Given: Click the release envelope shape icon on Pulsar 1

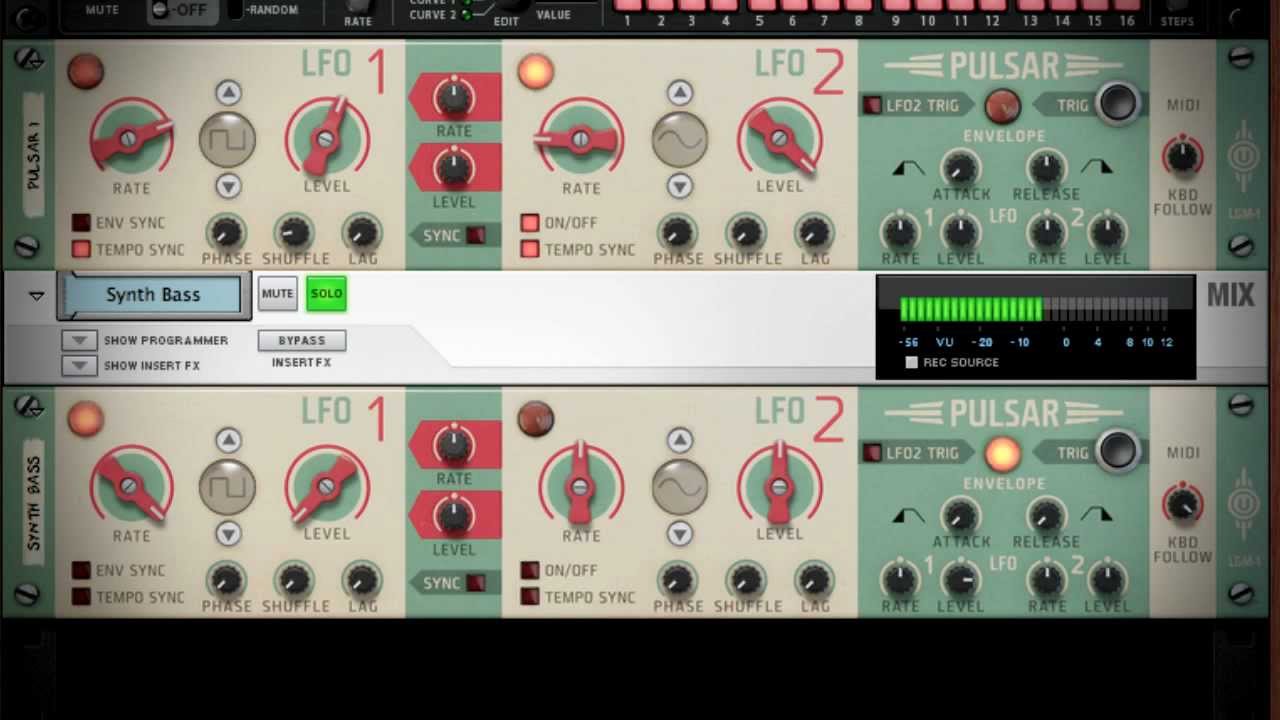Looking at the screenshot, I should click(1096, 167).
